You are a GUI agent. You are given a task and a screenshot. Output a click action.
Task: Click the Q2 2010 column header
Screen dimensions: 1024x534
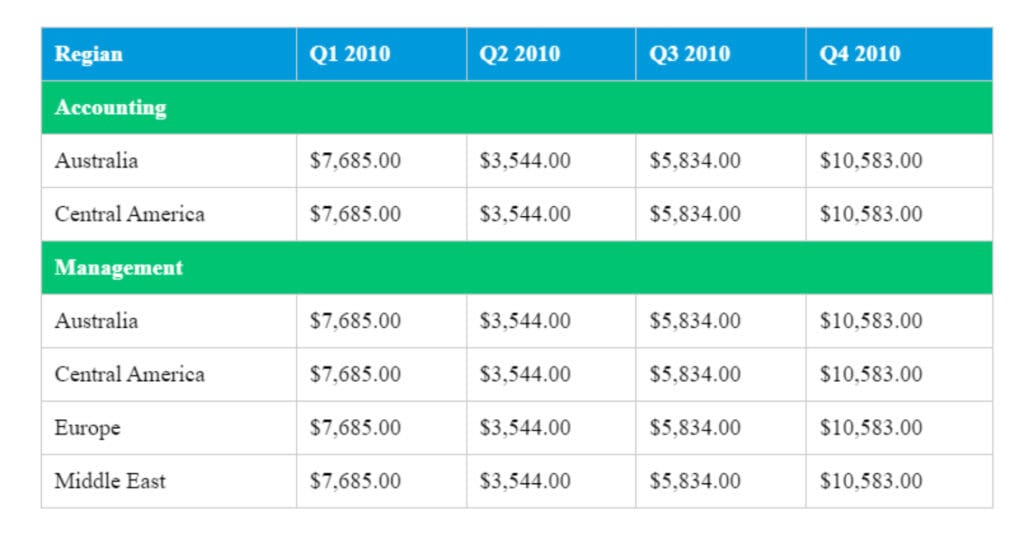(551, 54)
